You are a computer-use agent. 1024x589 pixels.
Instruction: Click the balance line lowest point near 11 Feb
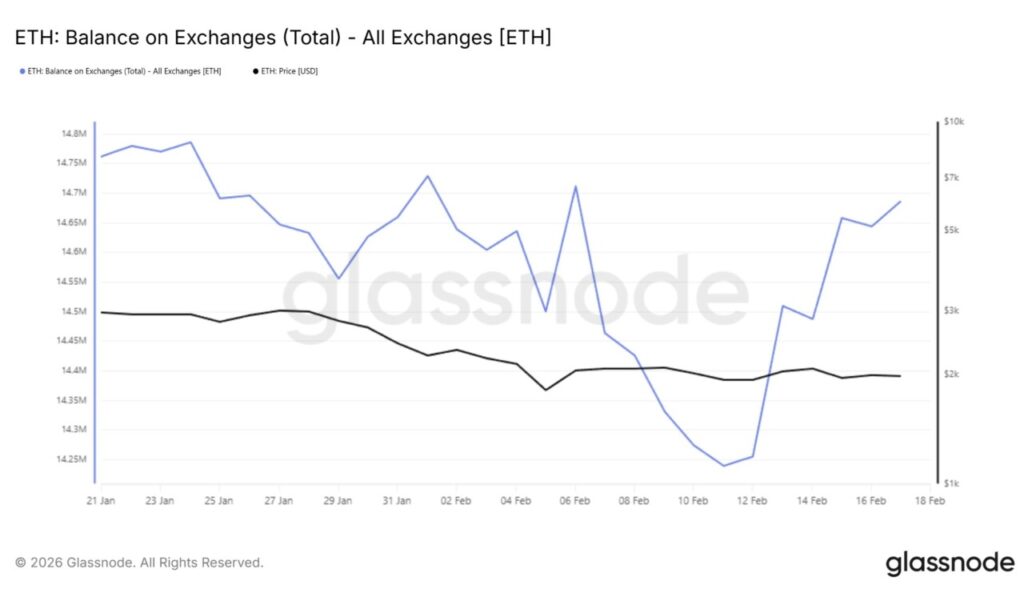coord(723,465)
